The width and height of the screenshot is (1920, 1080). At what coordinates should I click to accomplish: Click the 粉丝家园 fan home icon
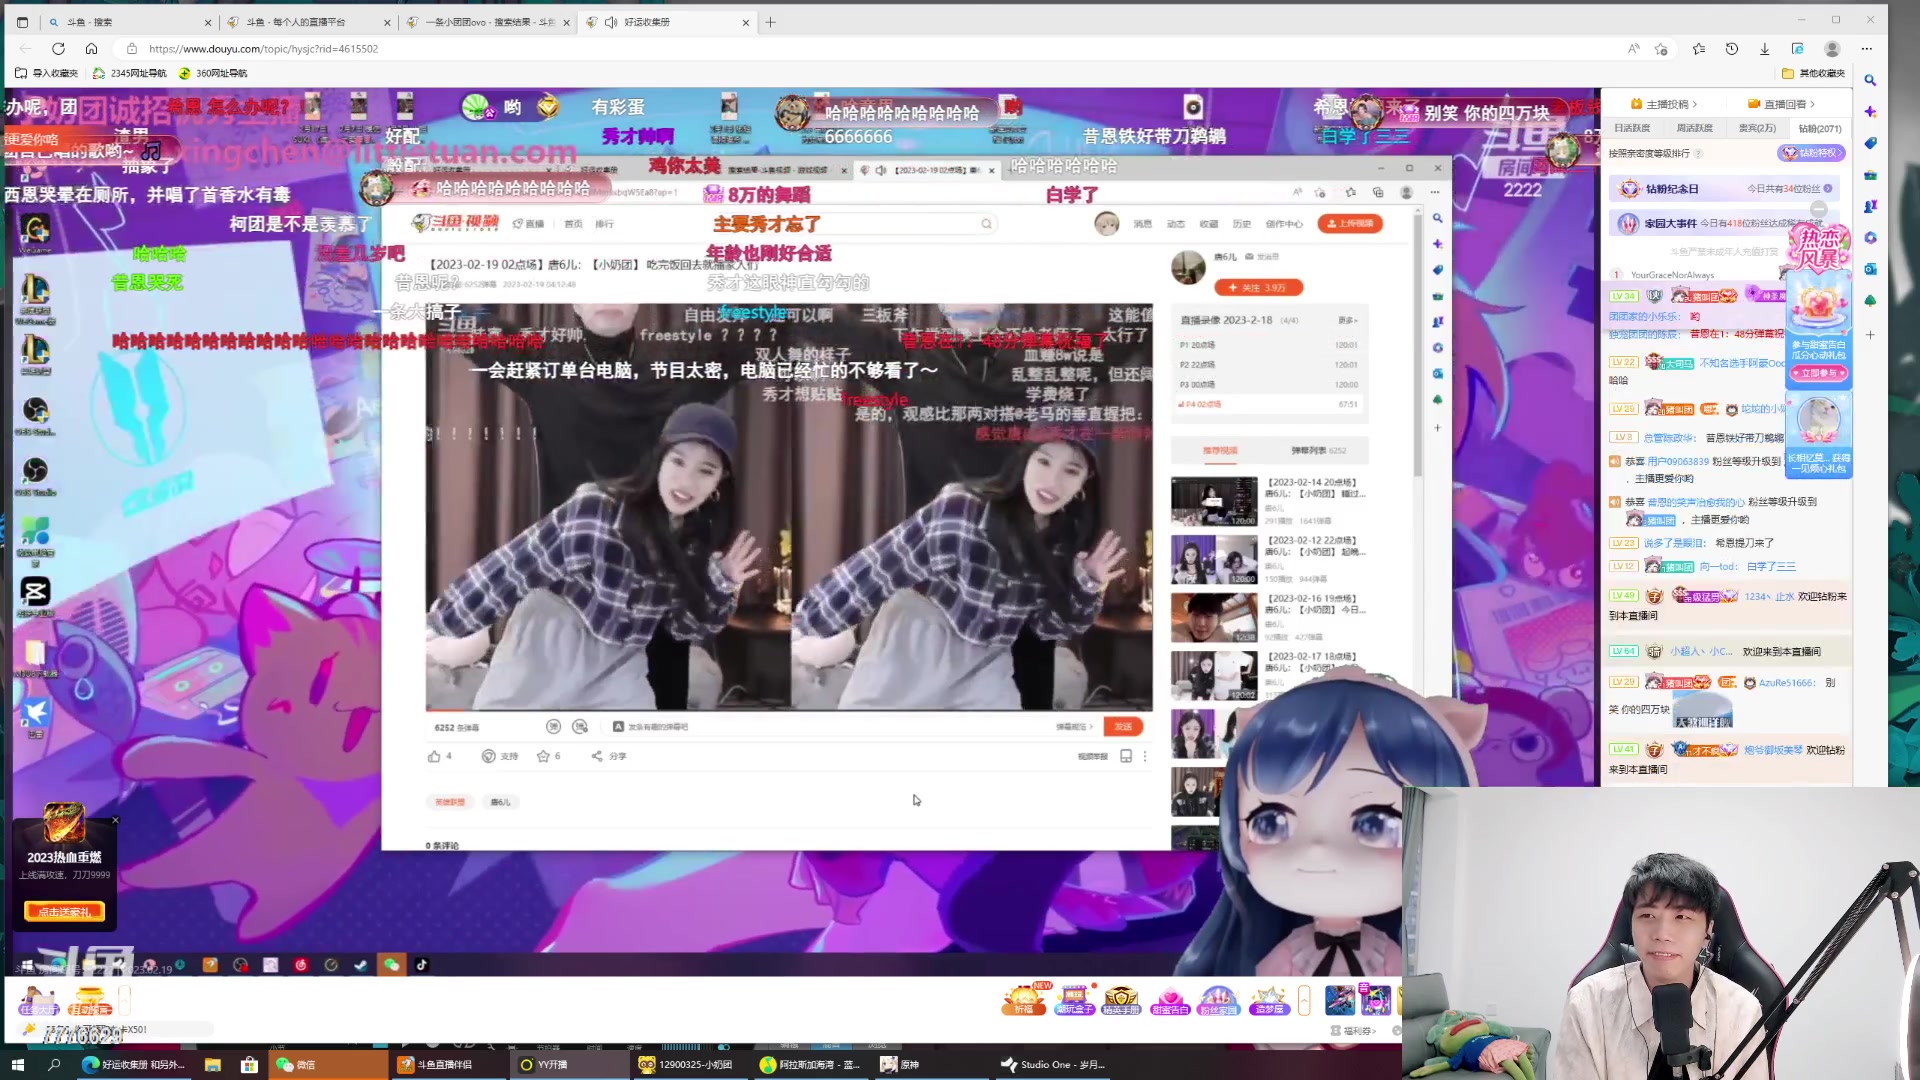coord(1218,999)
